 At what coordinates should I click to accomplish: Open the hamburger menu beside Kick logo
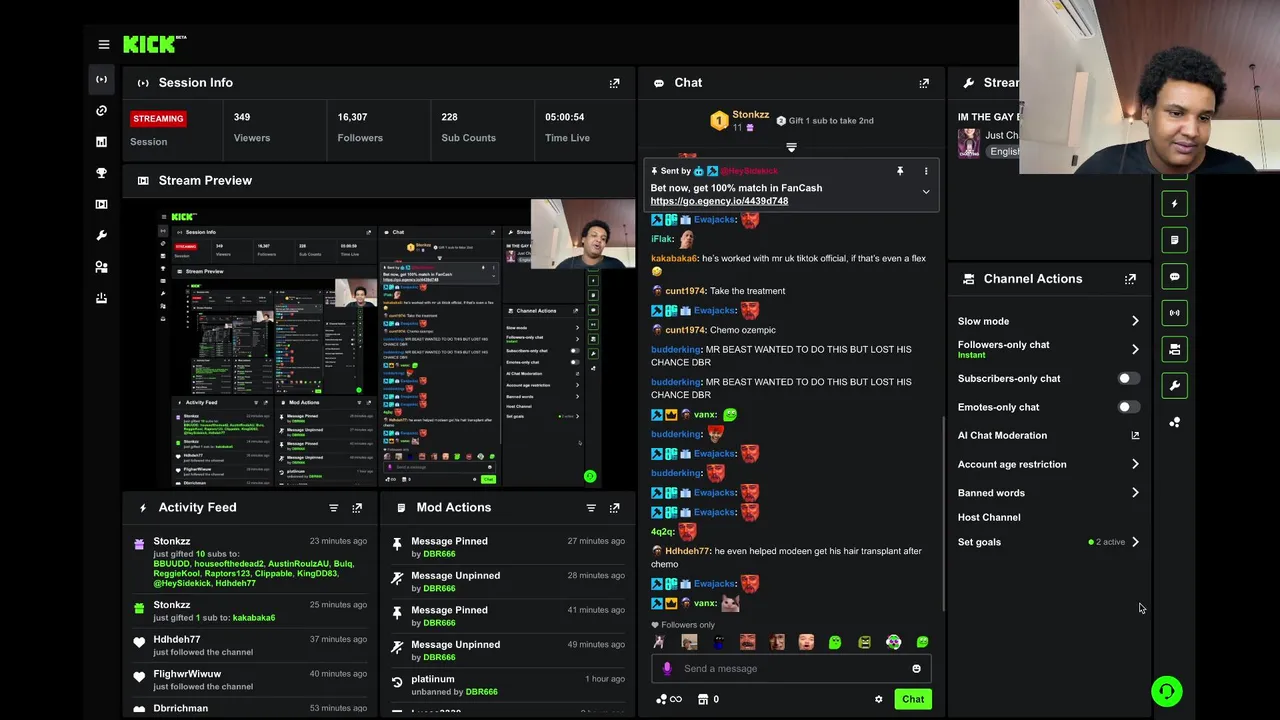click(x=104, y=44)
